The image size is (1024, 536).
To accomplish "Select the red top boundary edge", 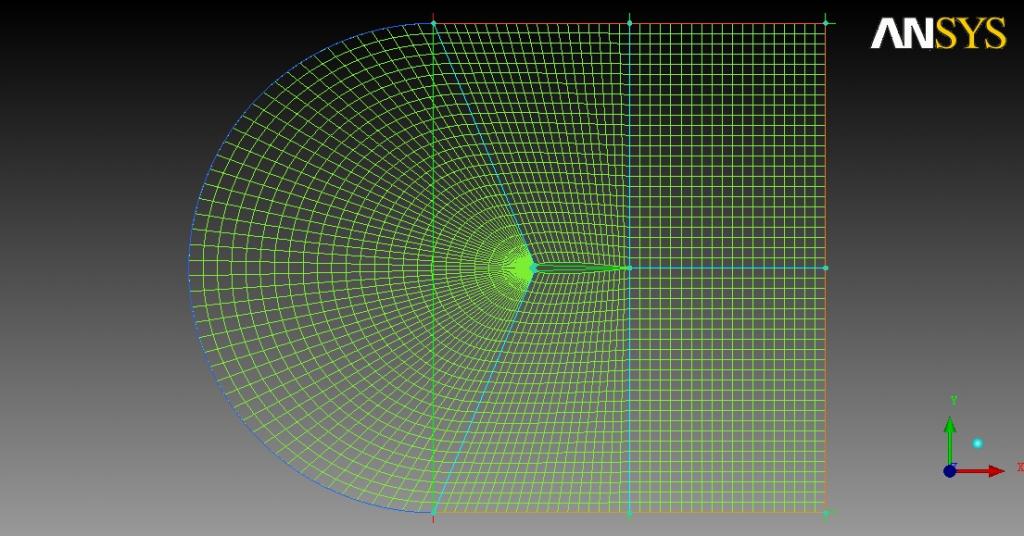I will [629, 24].
